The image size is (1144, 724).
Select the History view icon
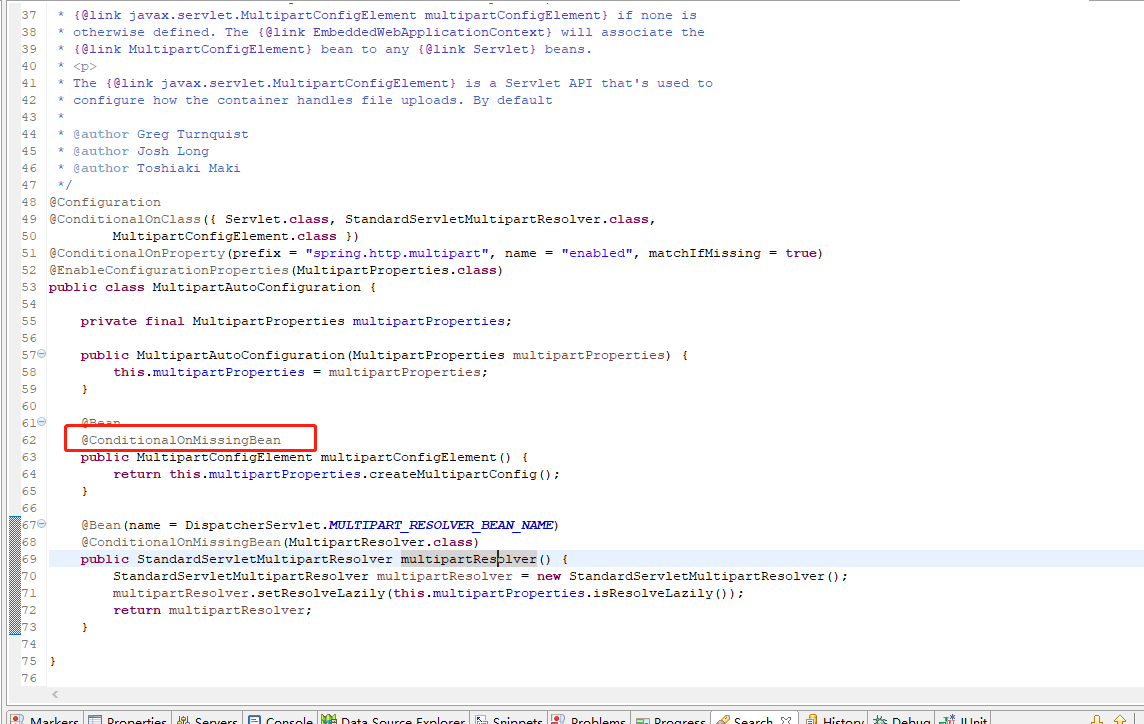point(812,718)
